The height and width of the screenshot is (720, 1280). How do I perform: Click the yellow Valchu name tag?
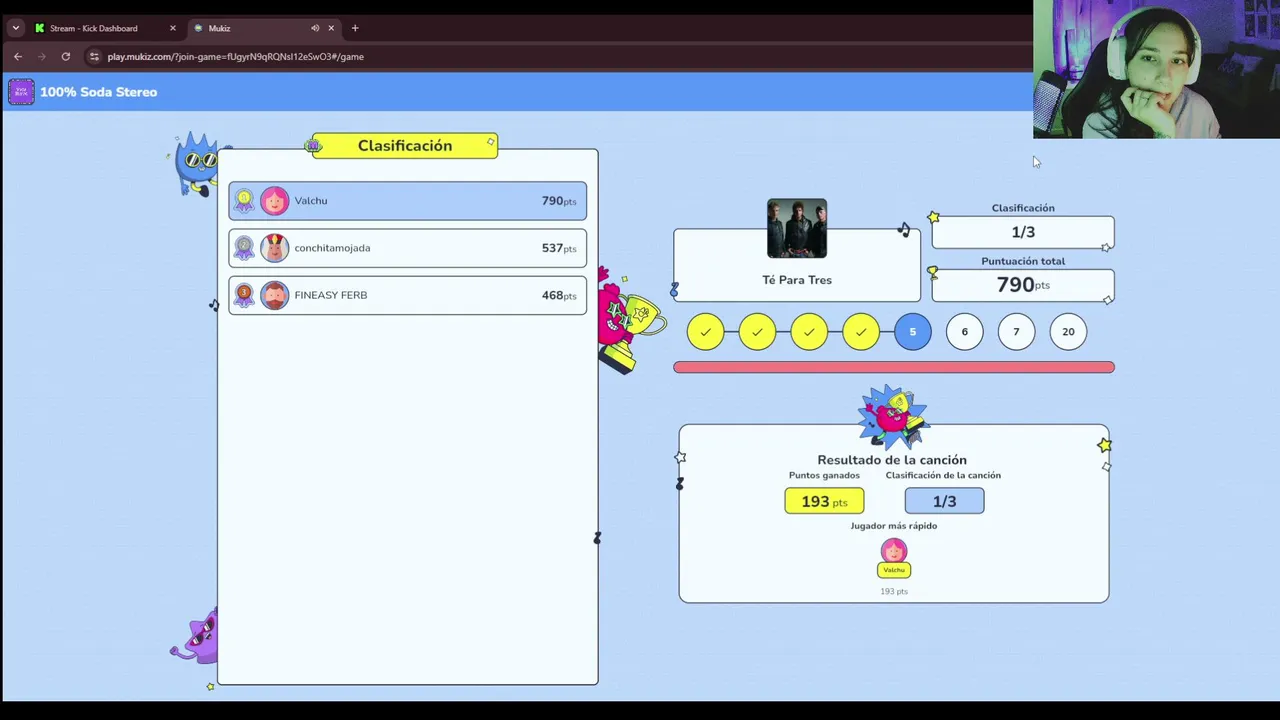[894, 570]
